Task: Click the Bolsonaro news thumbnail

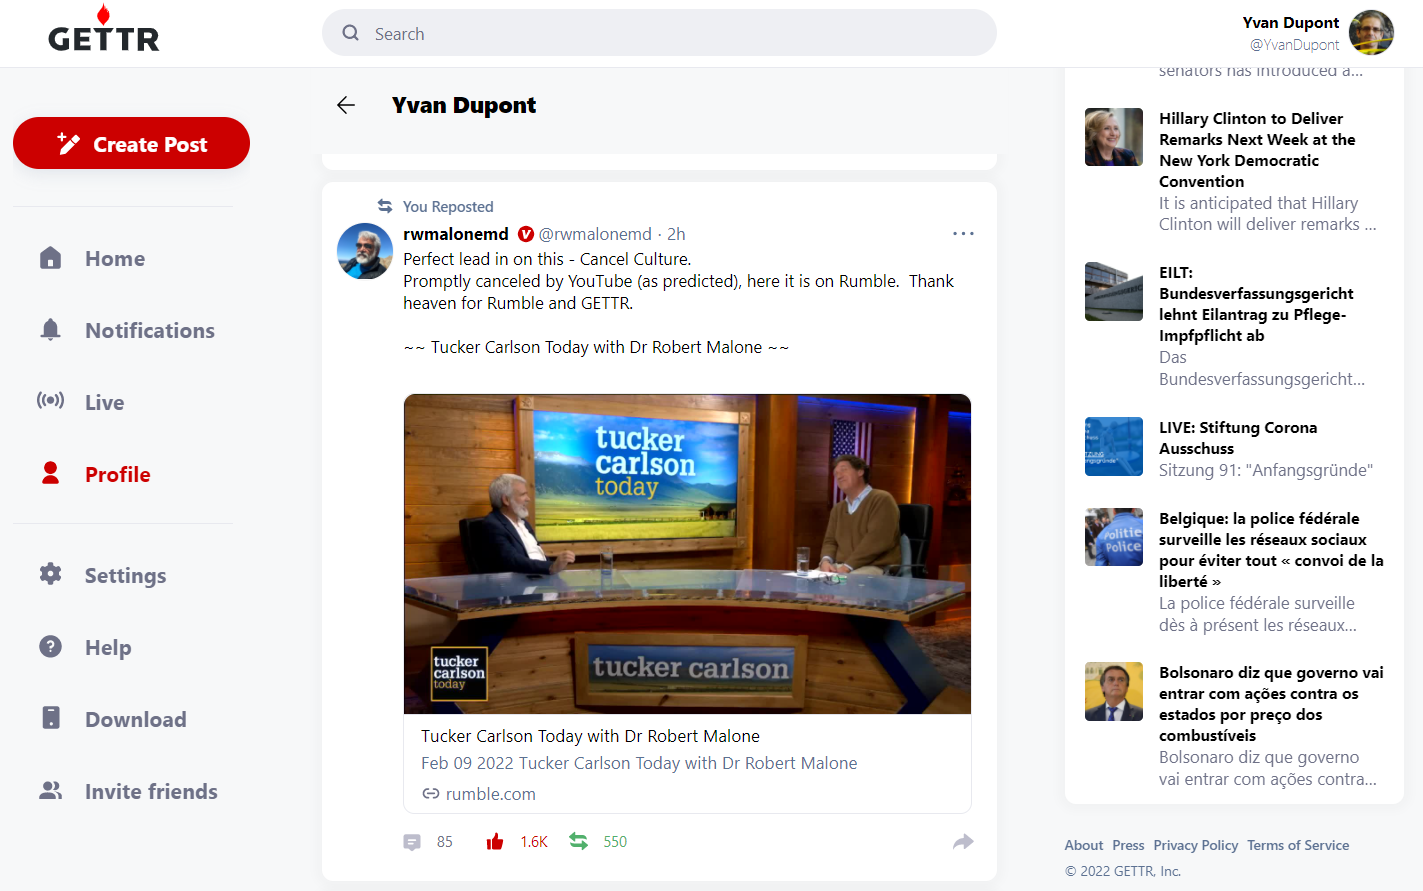Action: [1114, 691]
